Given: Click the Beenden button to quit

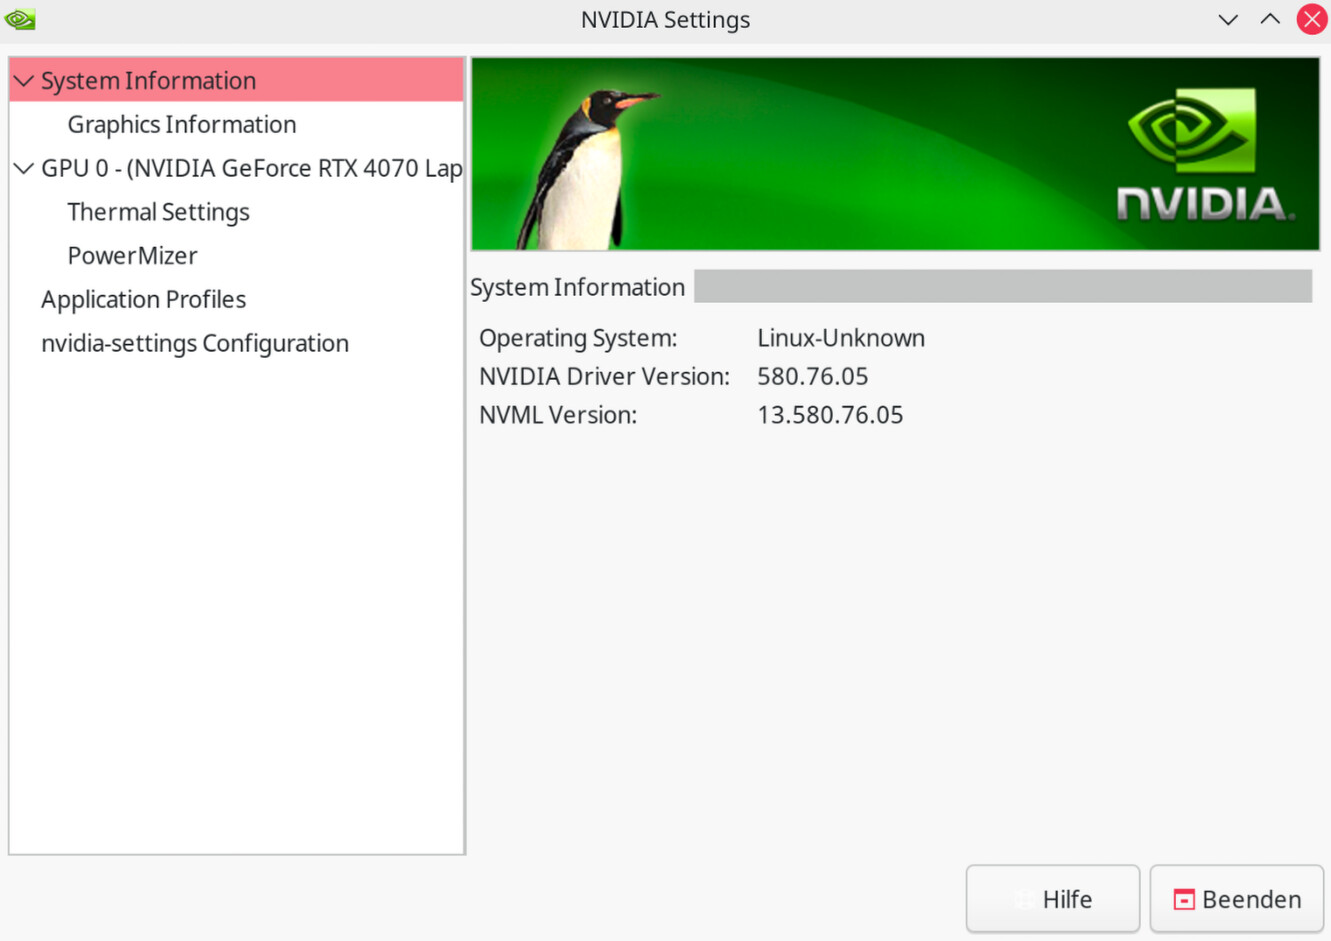Looking at the screenshot, I should click(x=1236, y=899).
